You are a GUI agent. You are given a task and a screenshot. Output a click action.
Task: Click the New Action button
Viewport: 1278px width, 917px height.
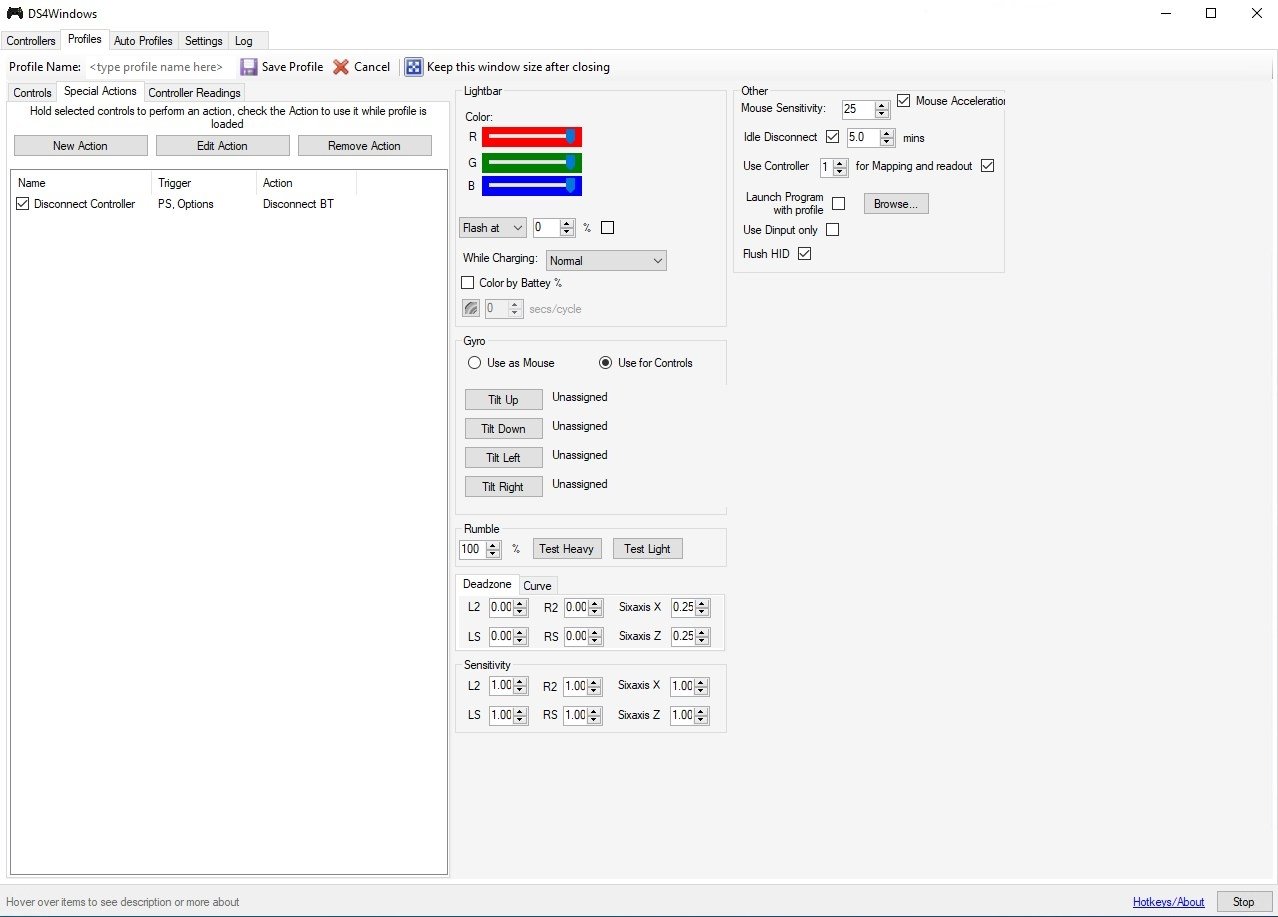[80, 146]
